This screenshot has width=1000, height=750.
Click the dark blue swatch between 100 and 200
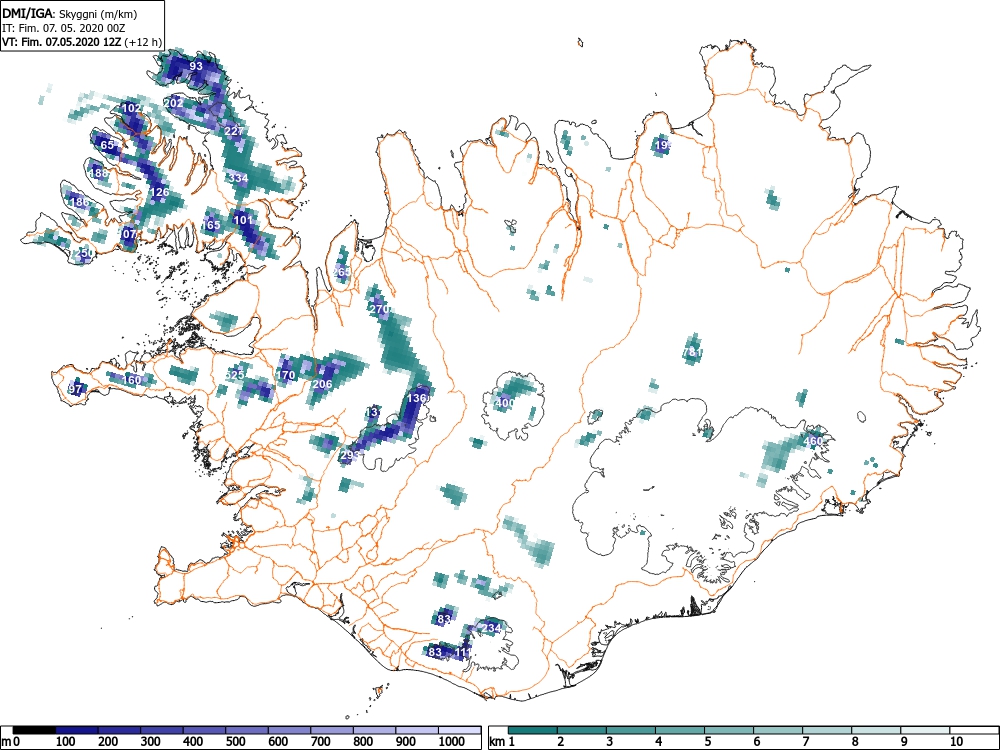tap(77, 730)
